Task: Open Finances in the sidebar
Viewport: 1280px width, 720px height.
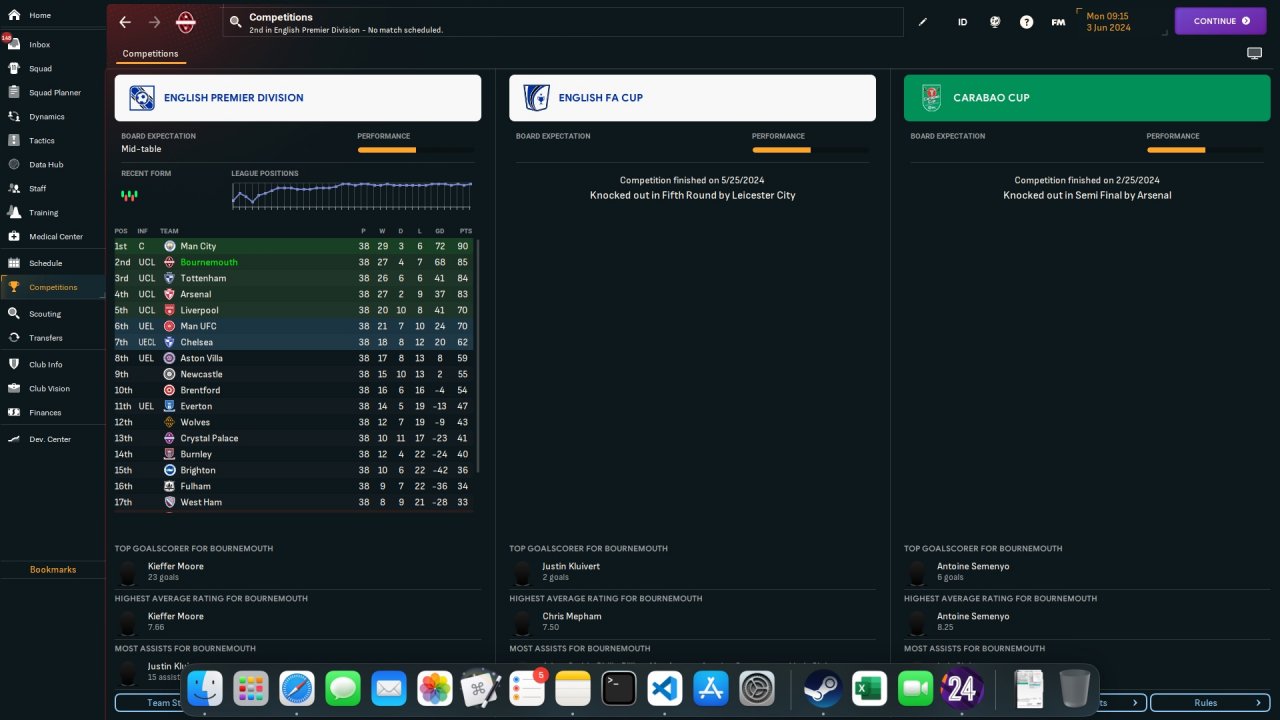Action: point(53,412)
